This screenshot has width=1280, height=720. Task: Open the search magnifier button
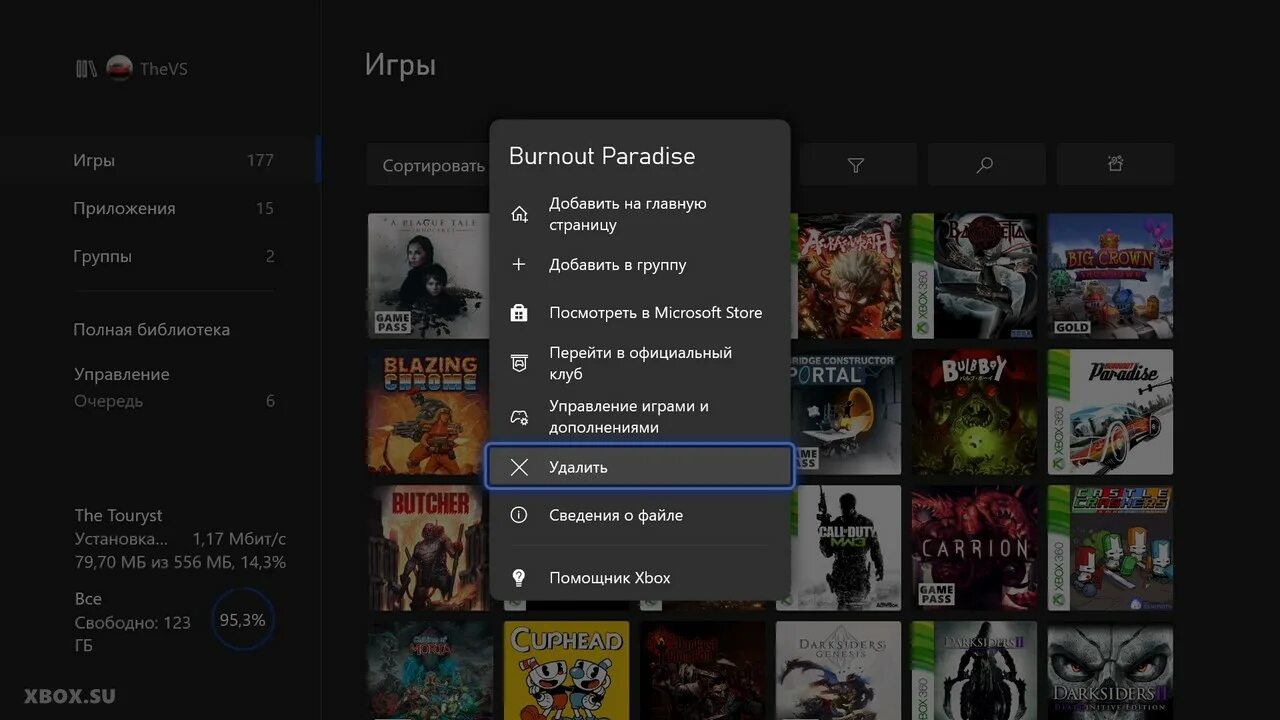tap(986, 165)
